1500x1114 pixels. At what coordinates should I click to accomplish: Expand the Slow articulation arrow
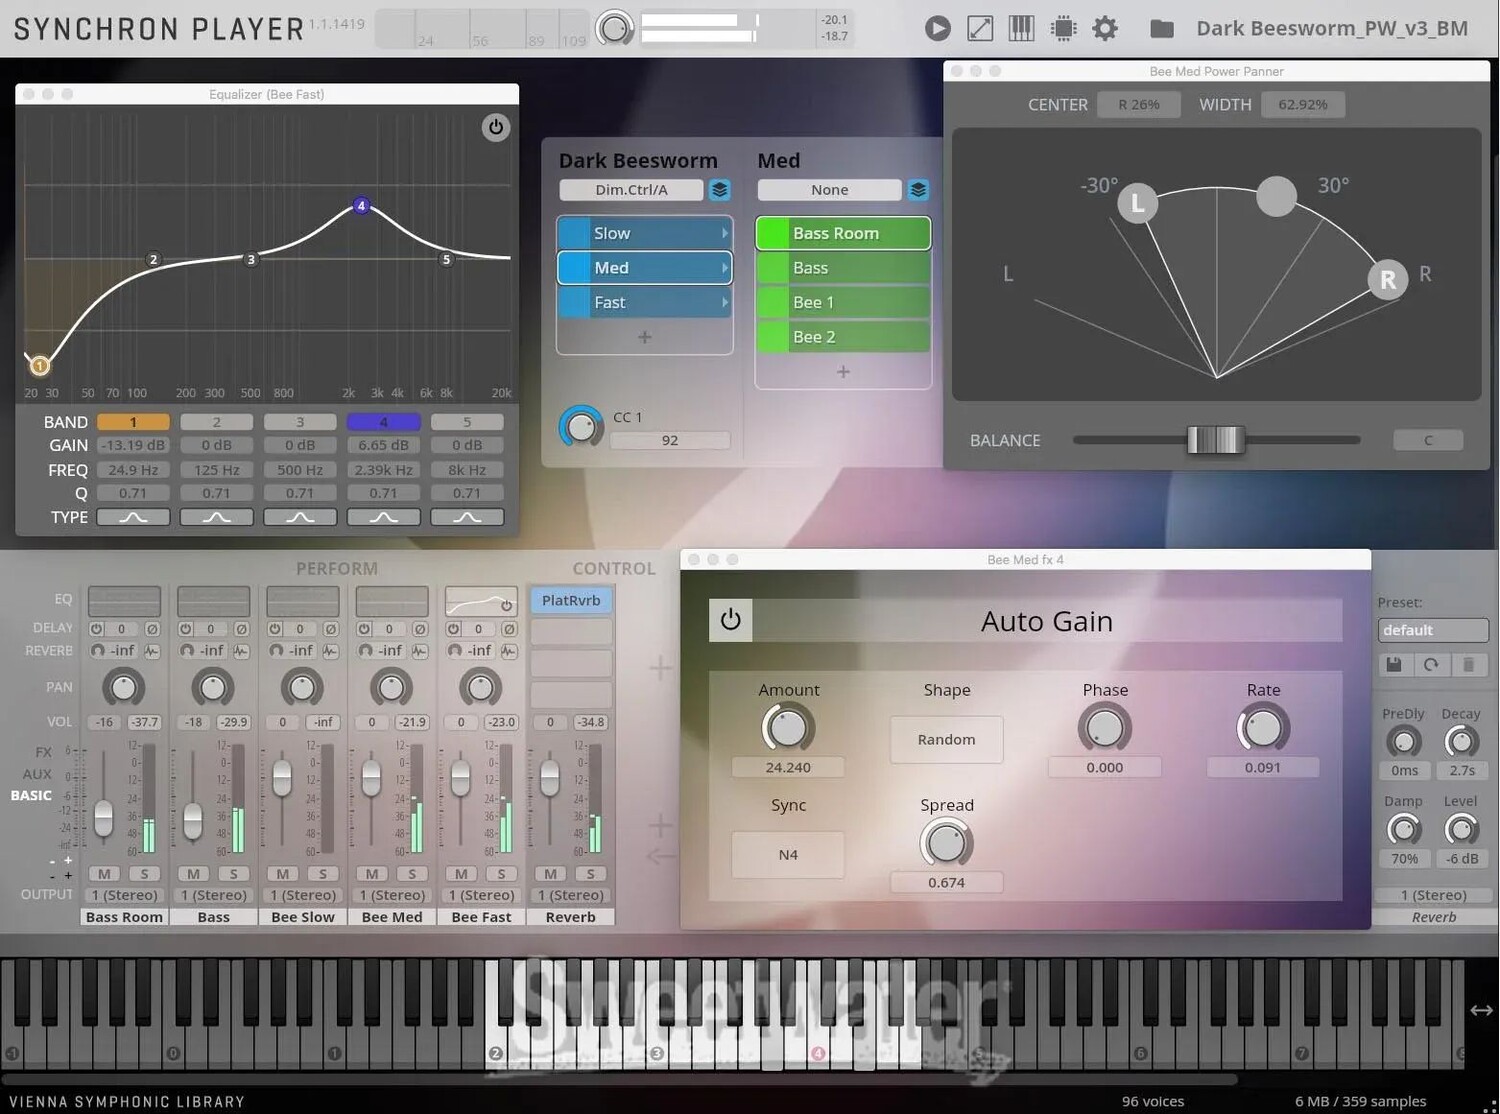(724, 233)
